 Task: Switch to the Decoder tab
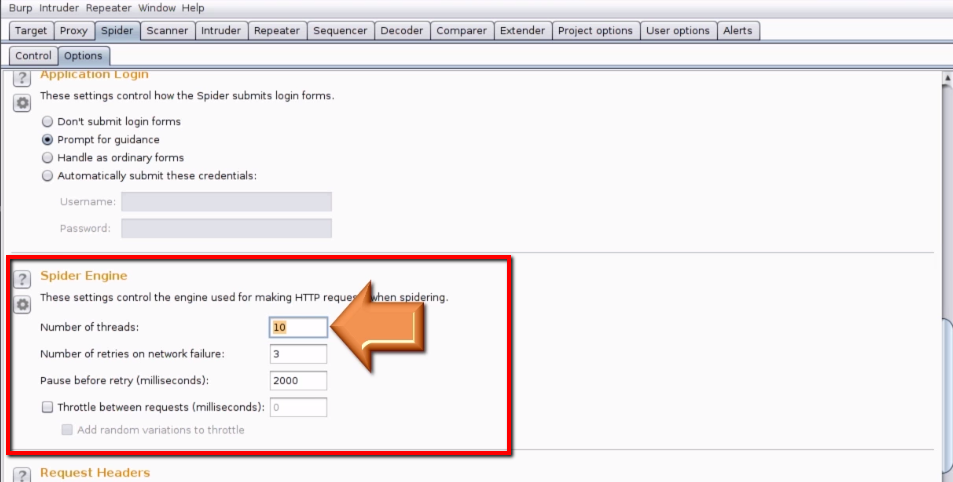coord(402,30)
